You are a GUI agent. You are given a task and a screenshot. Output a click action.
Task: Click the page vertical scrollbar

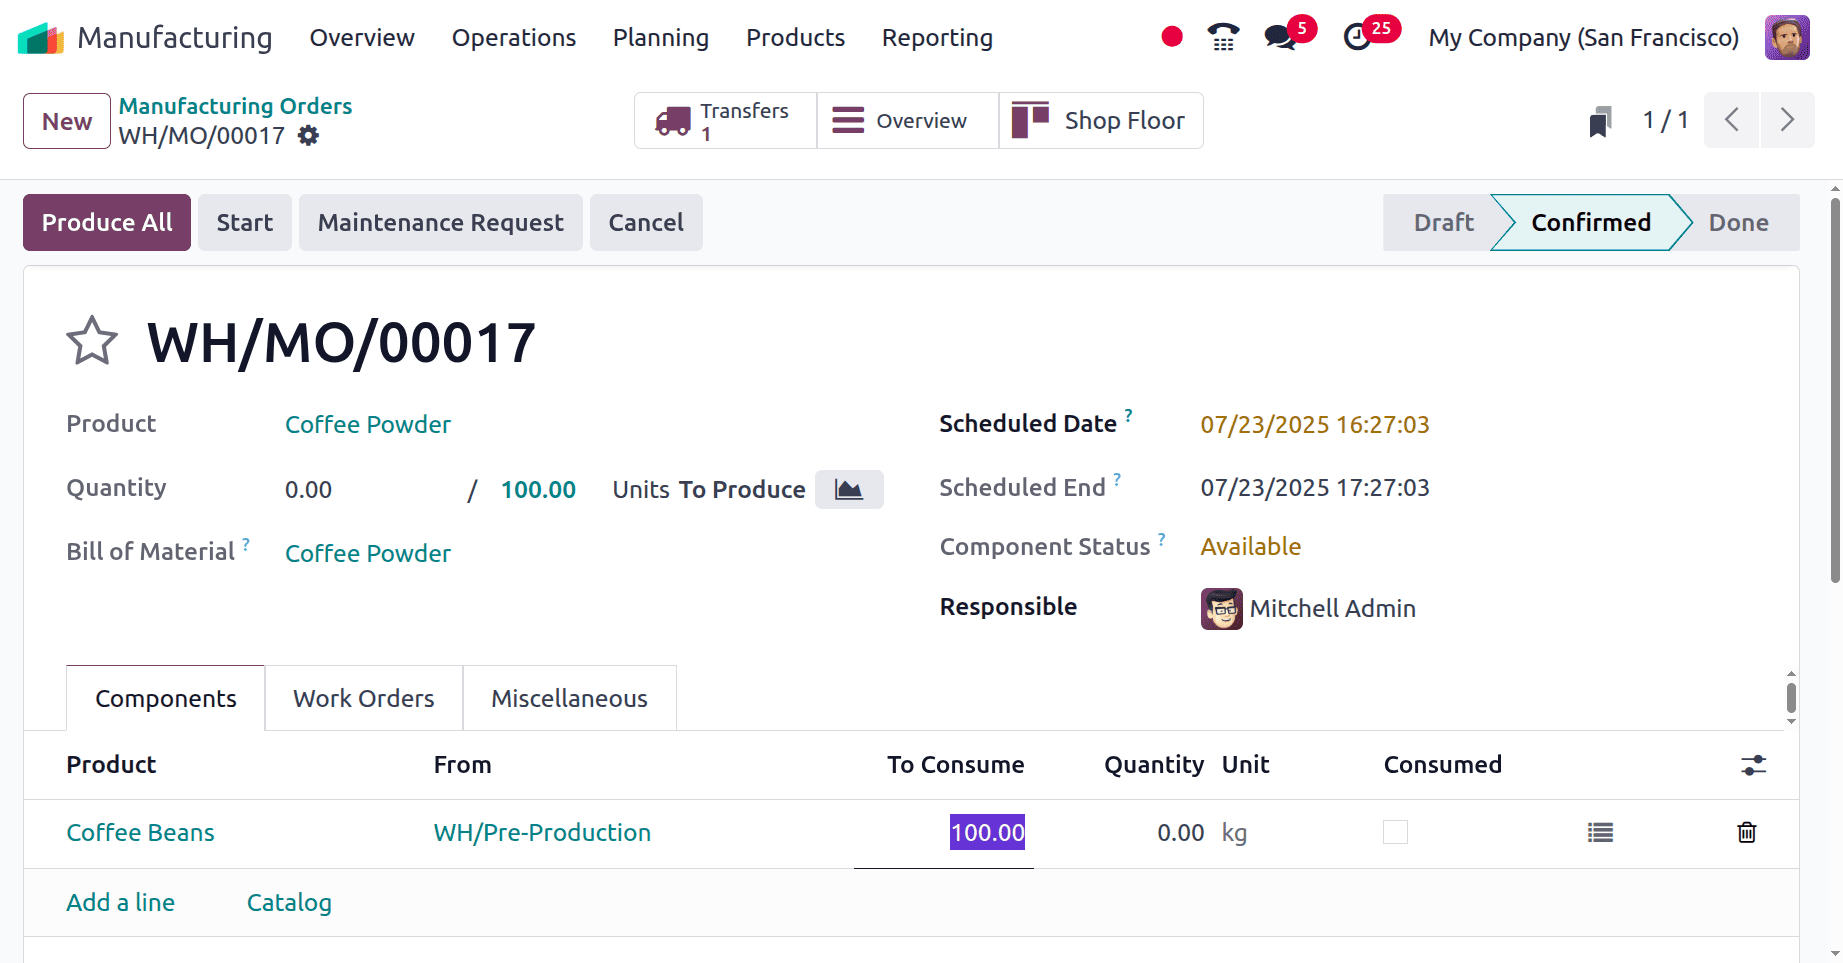point(1835,390)
